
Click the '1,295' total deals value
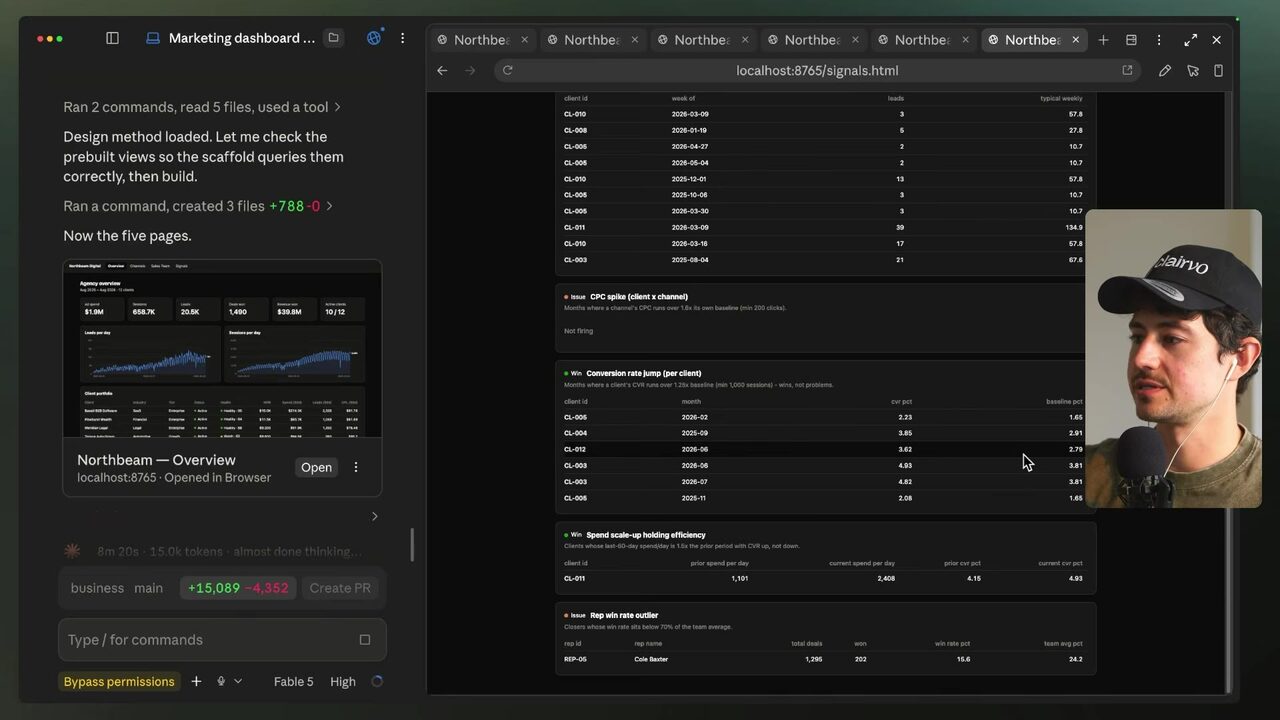coord(813,659)
